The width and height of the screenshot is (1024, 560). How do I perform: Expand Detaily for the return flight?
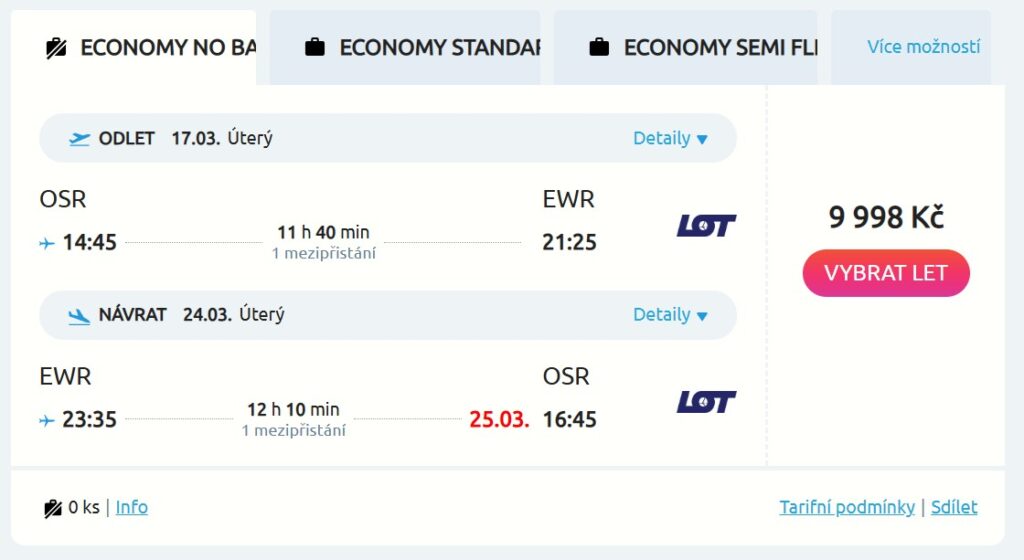(670, 315)
